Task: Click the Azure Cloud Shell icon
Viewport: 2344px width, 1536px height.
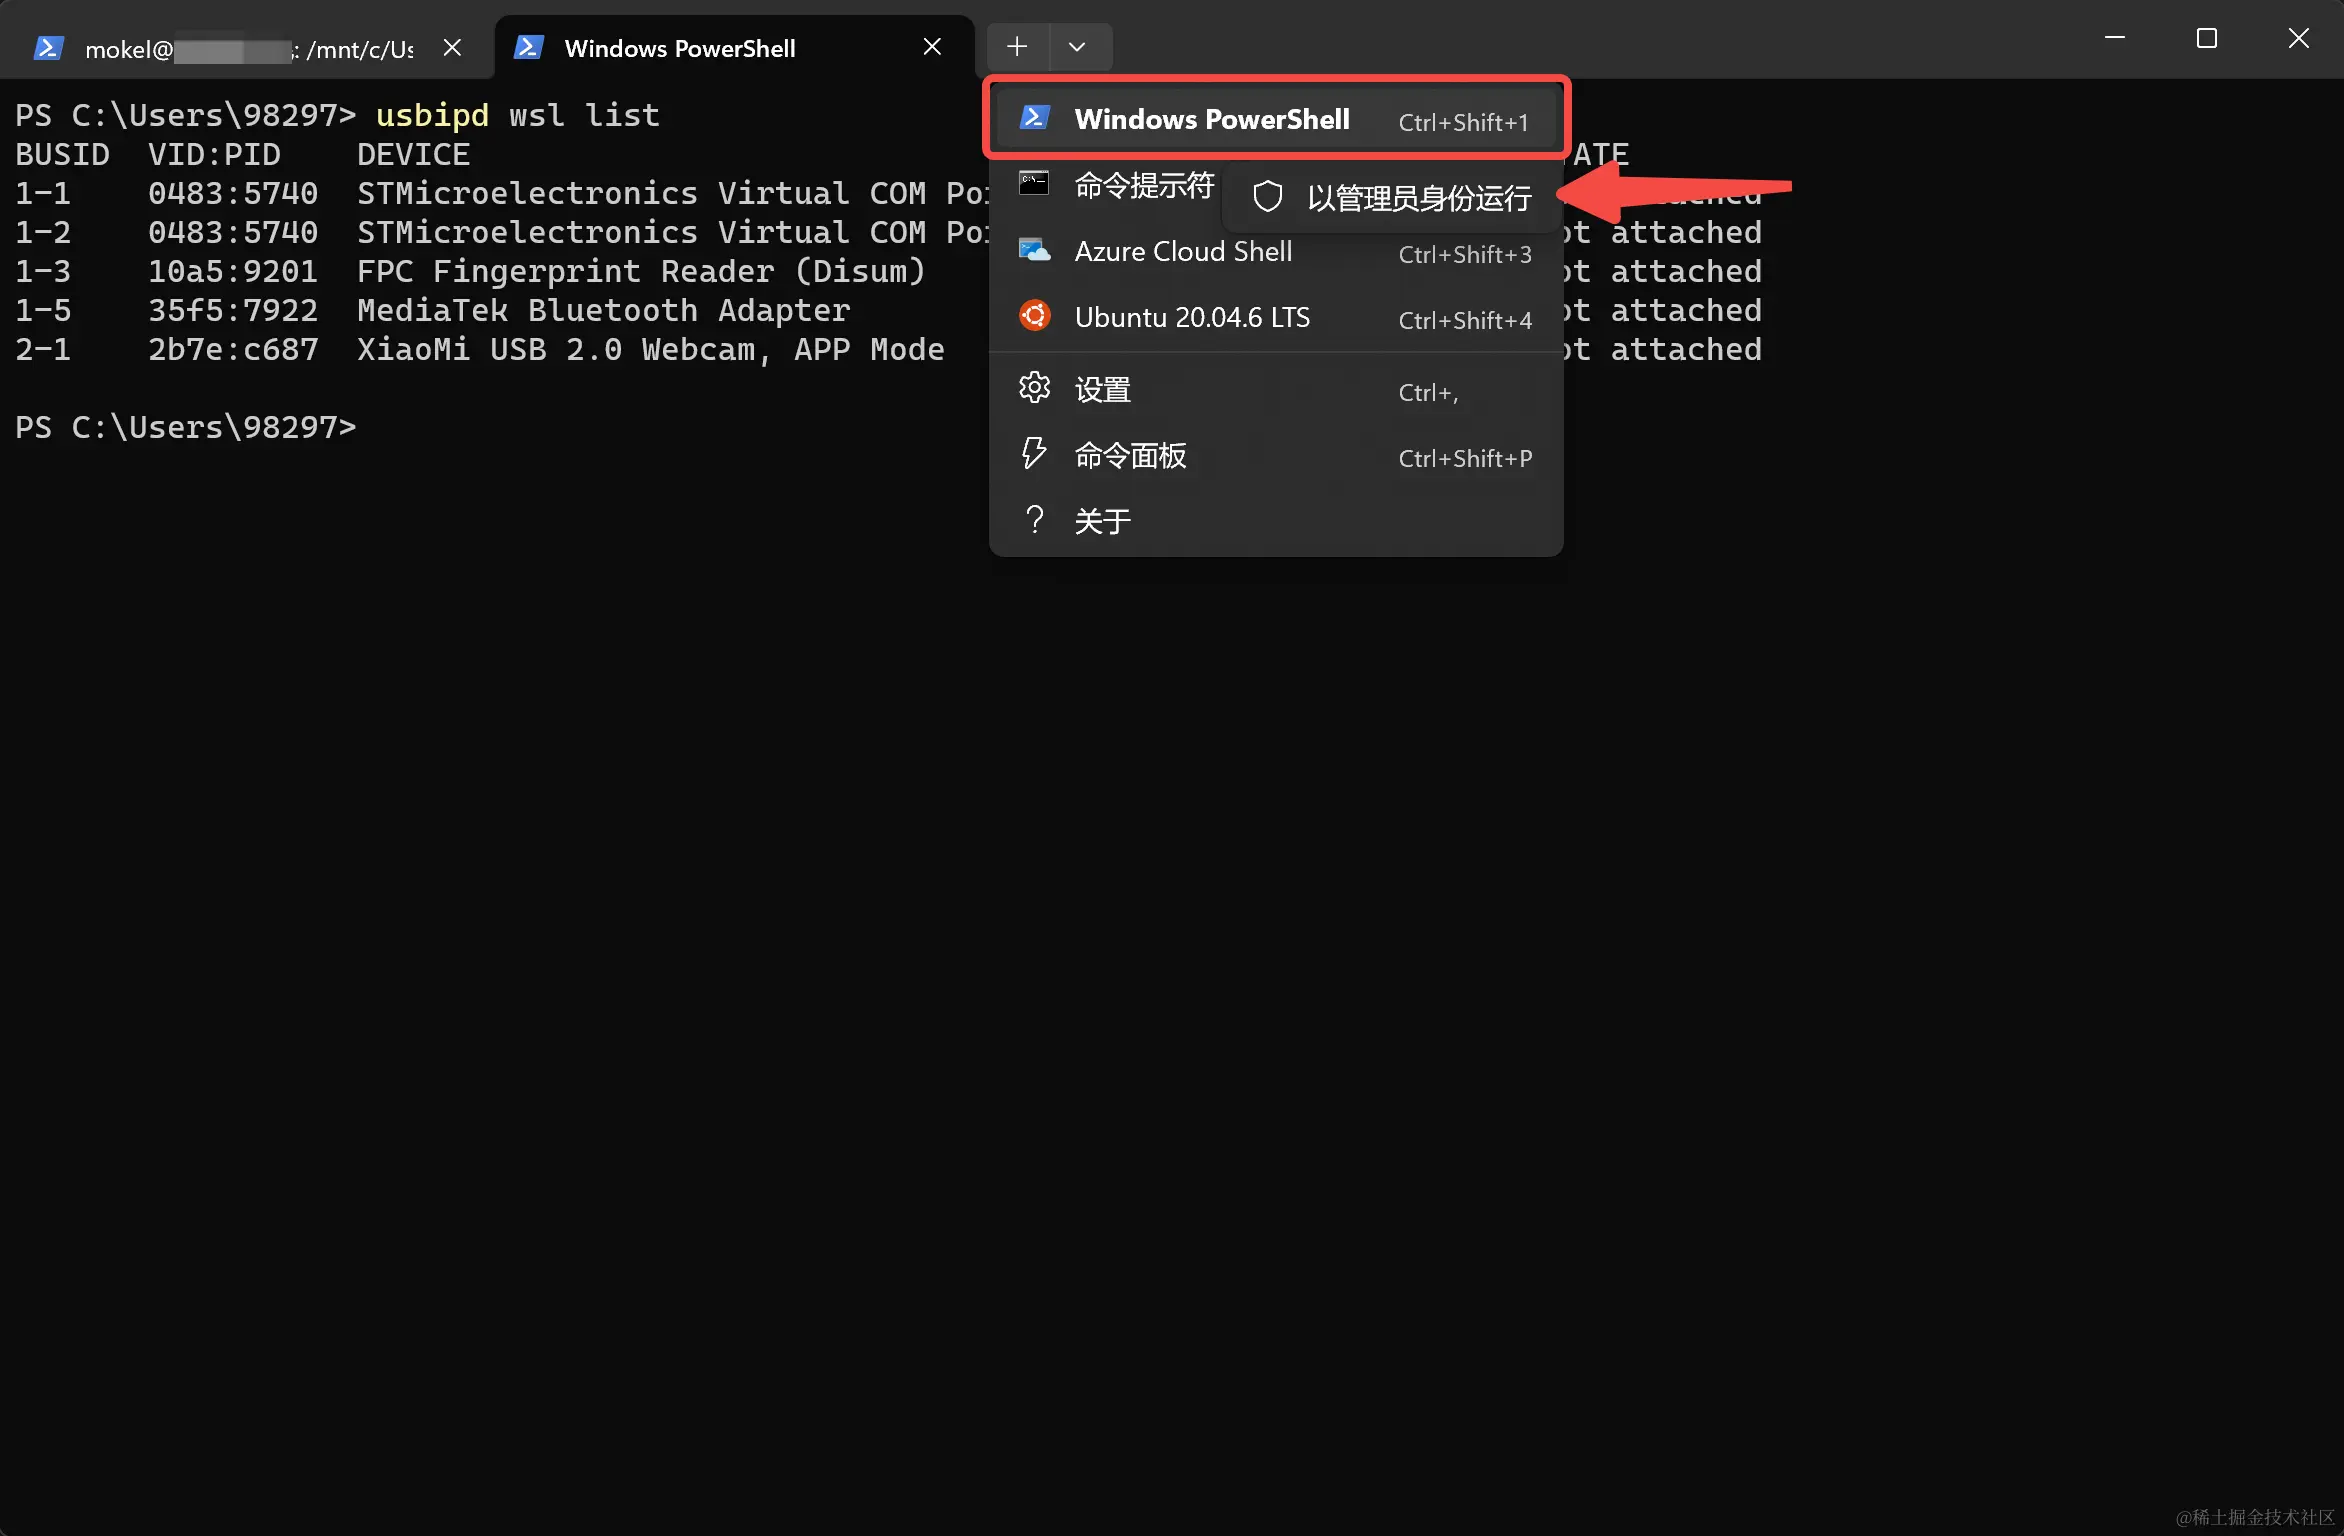Action: coord(1034,250)
